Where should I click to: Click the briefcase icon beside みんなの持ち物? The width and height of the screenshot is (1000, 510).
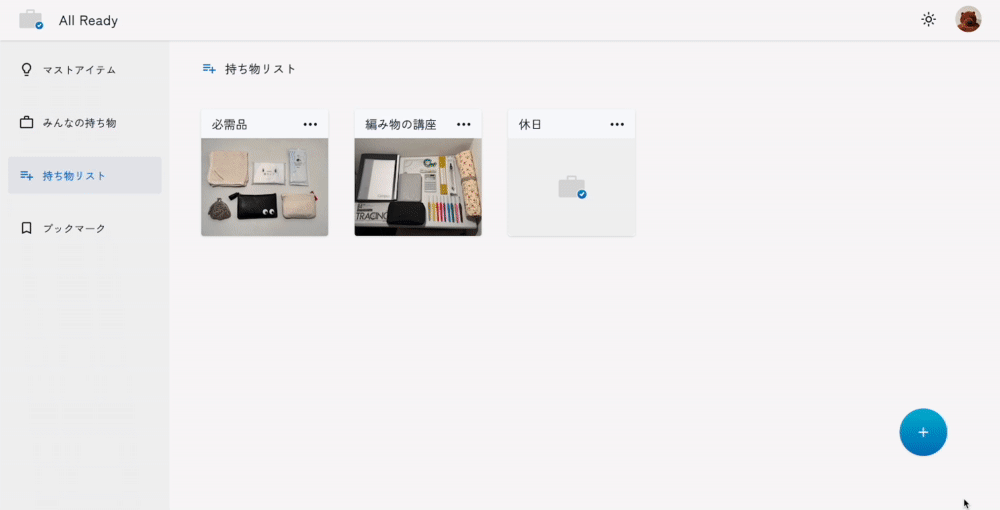click(x=26, y=122)
